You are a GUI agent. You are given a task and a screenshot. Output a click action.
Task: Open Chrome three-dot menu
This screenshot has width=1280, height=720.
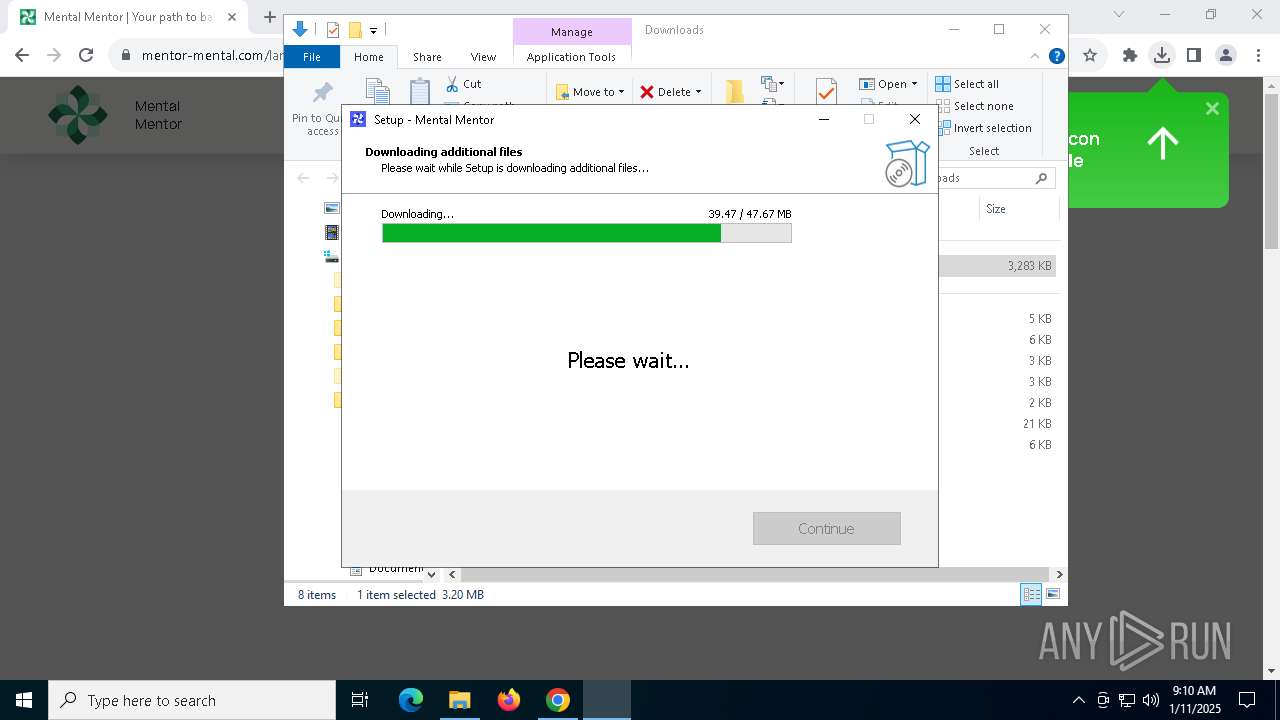(x=1258, y=55)
